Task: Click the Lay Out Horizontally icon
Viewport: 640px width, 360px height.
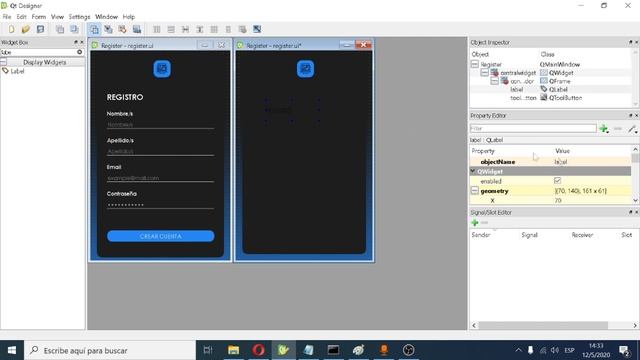Action: 157,29
